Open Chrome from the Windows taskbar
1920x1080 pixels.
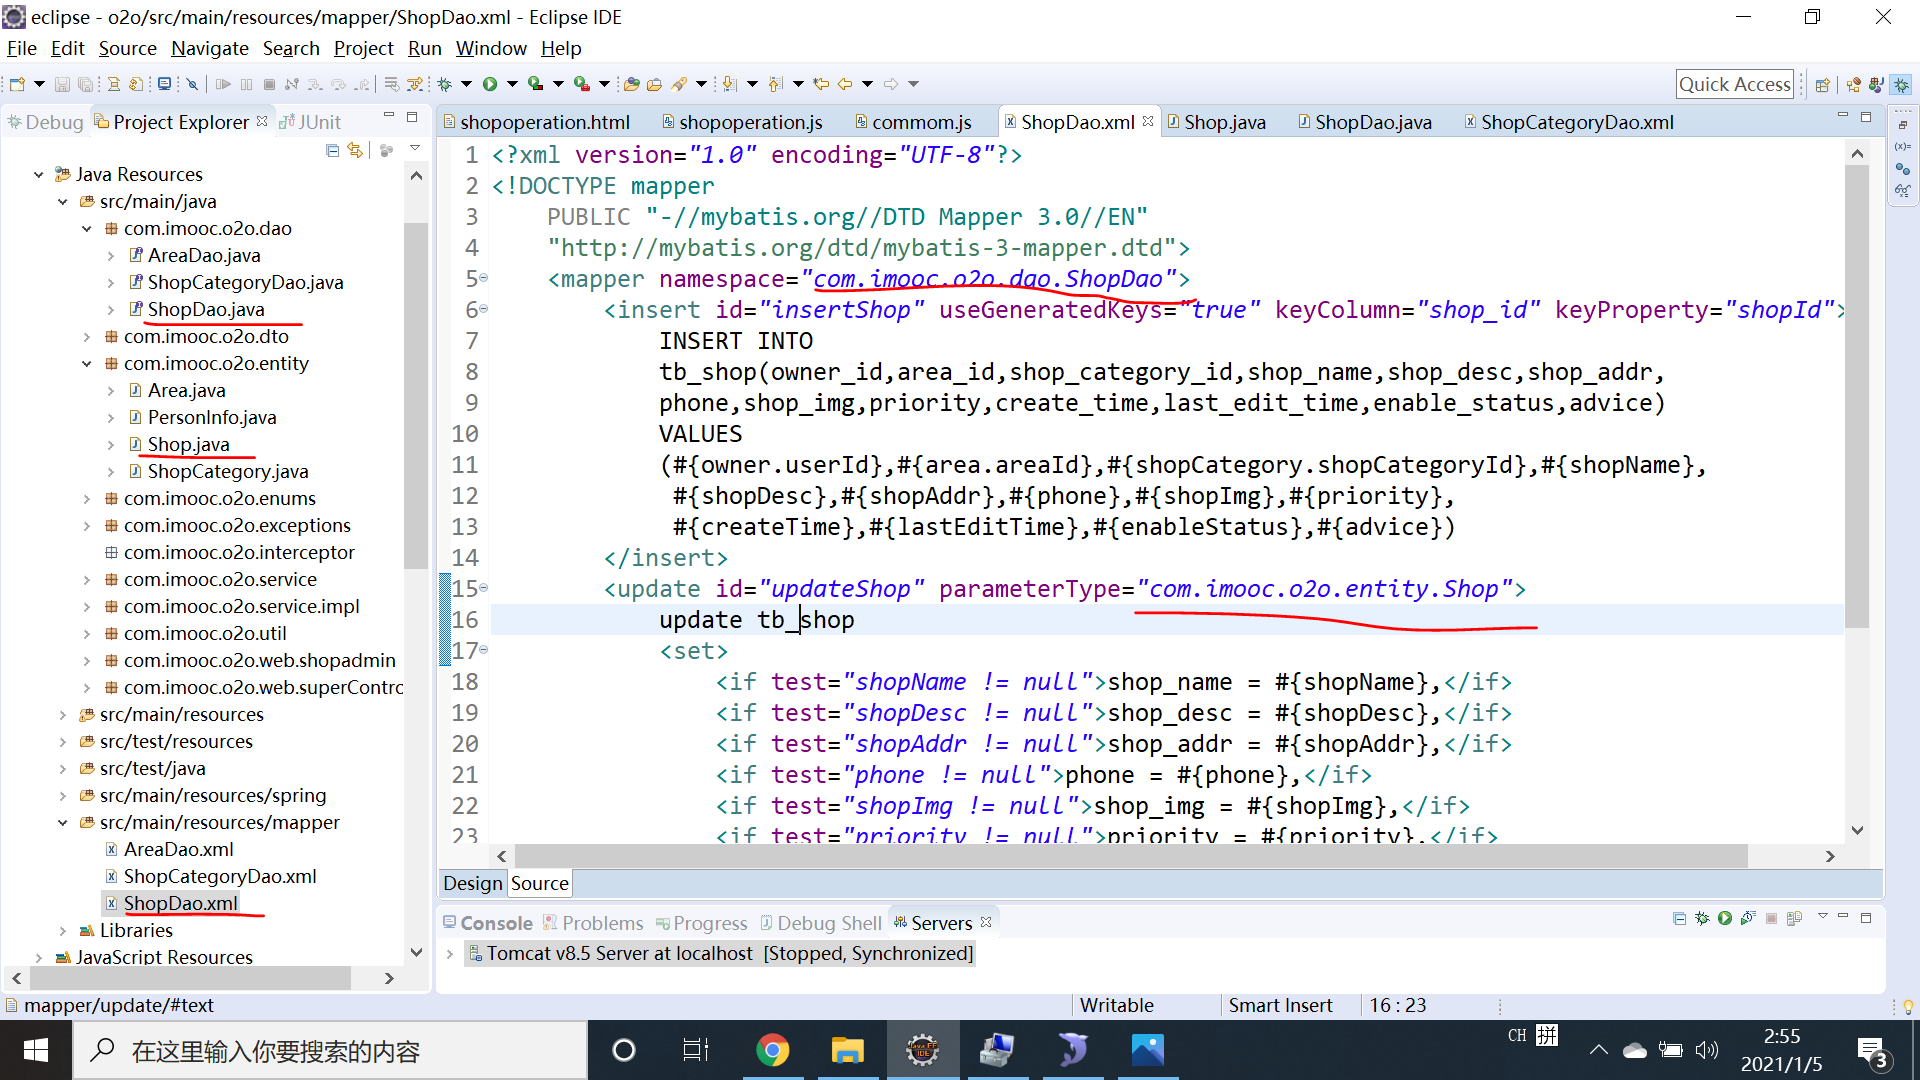[x=772, y=1050]
